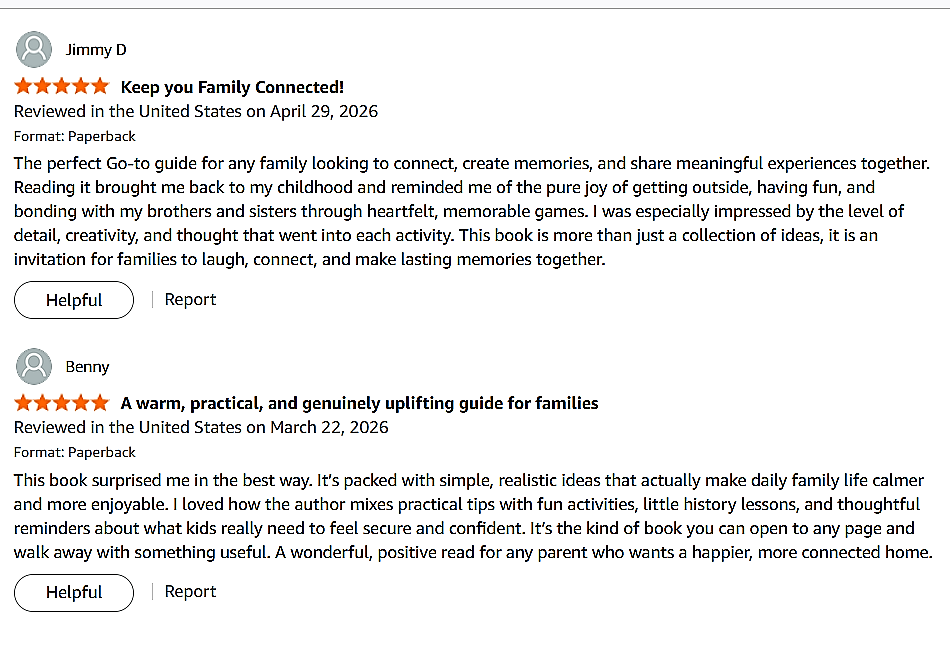Image resolution: width=950 pixels, height=656 pixels.
Task: Report Jimmy D's review
Action: point(190,299)
